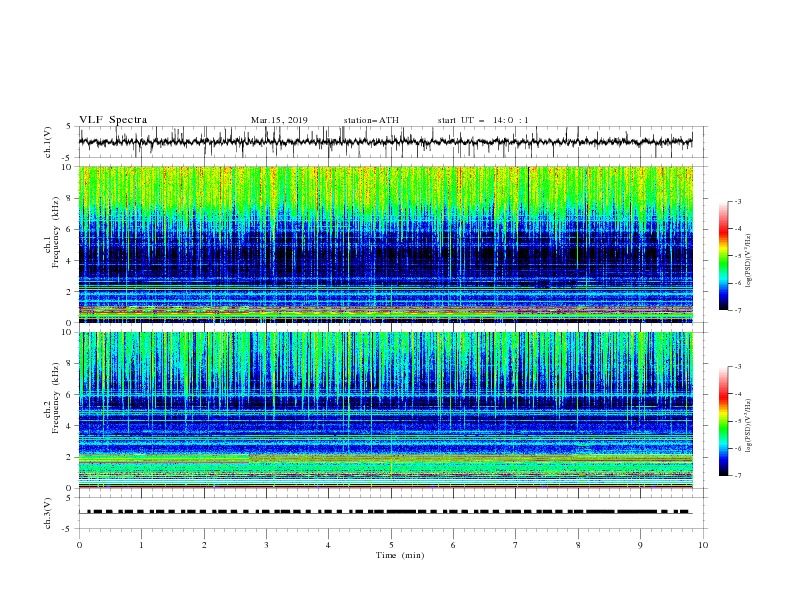Image resolution: width=792 pixels, height=612 pixels.
Task: Click time axis tick label '0'
Action: (x=79, y=545)
